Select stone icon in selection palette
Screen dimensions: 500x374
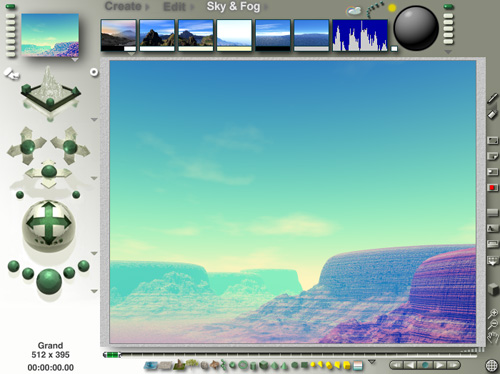click(204, 366)
